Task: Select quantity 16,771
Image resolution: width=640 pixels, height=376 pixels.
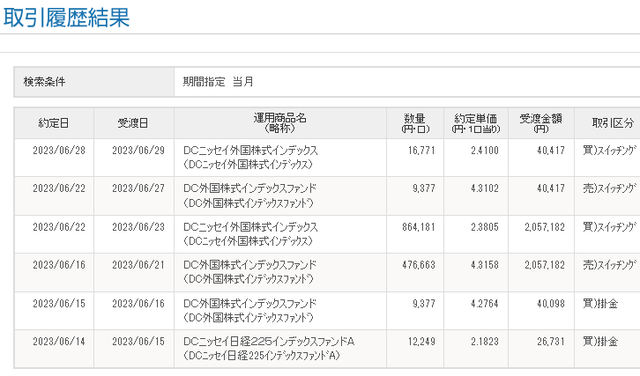Action: click(x=422, y=150)
